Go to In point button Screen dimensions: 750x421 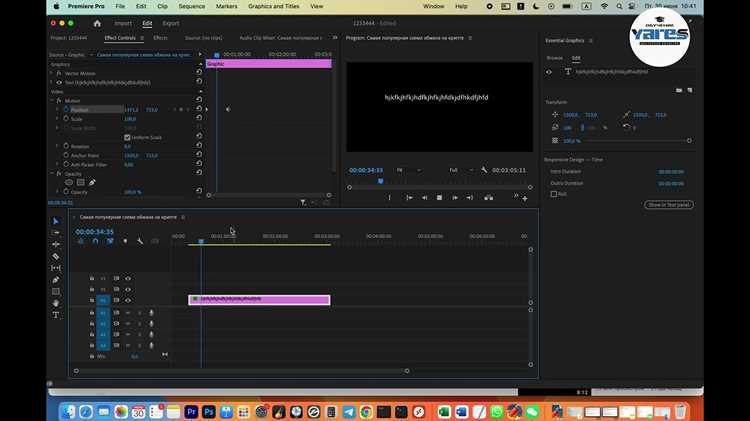point(409,198)
